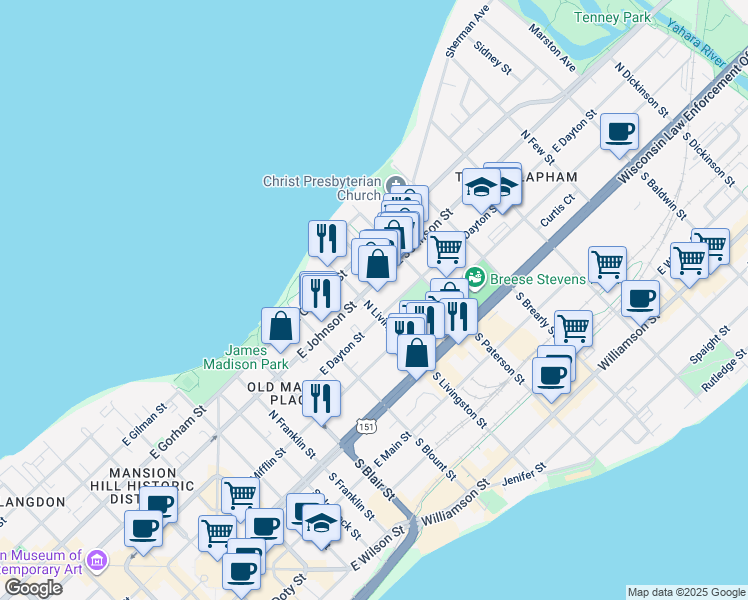Click the Google logo in the corner

33,587
